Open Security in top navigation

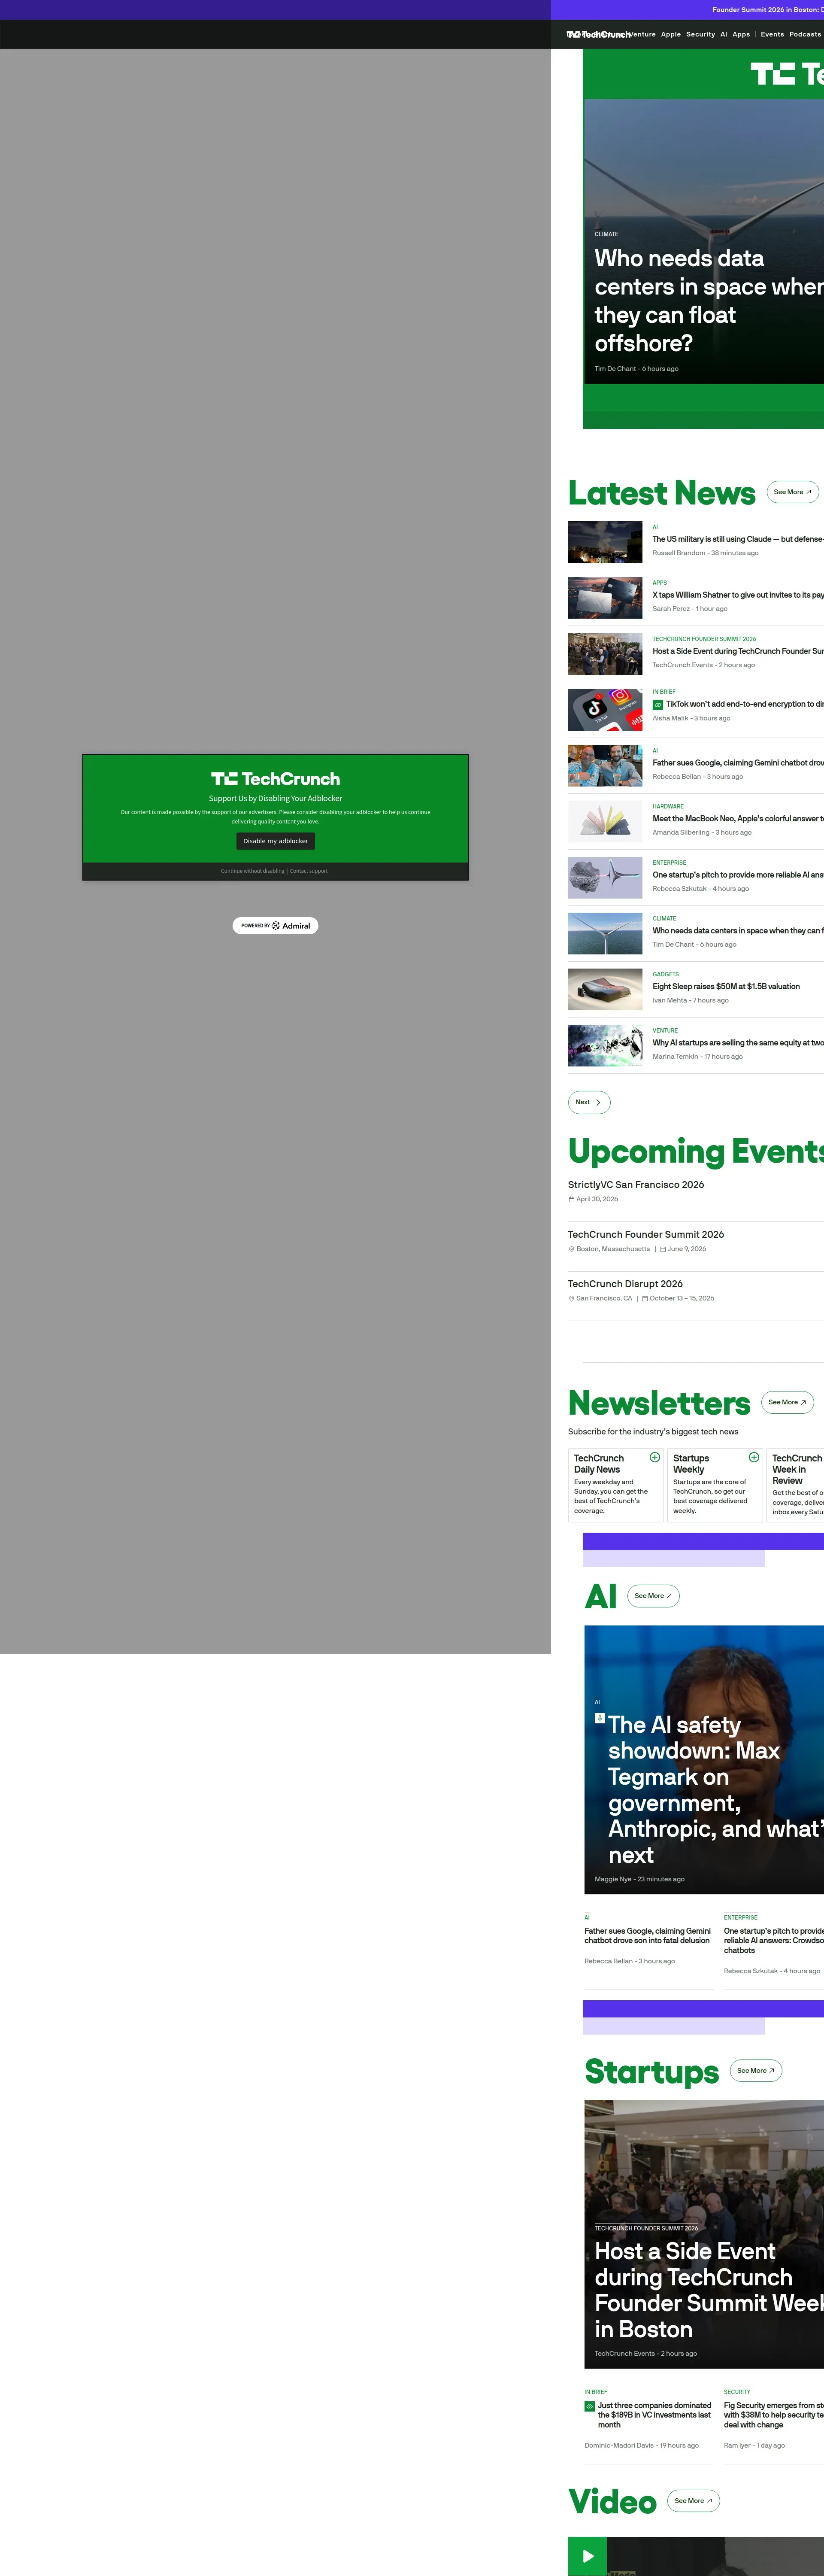pos(700,34)
